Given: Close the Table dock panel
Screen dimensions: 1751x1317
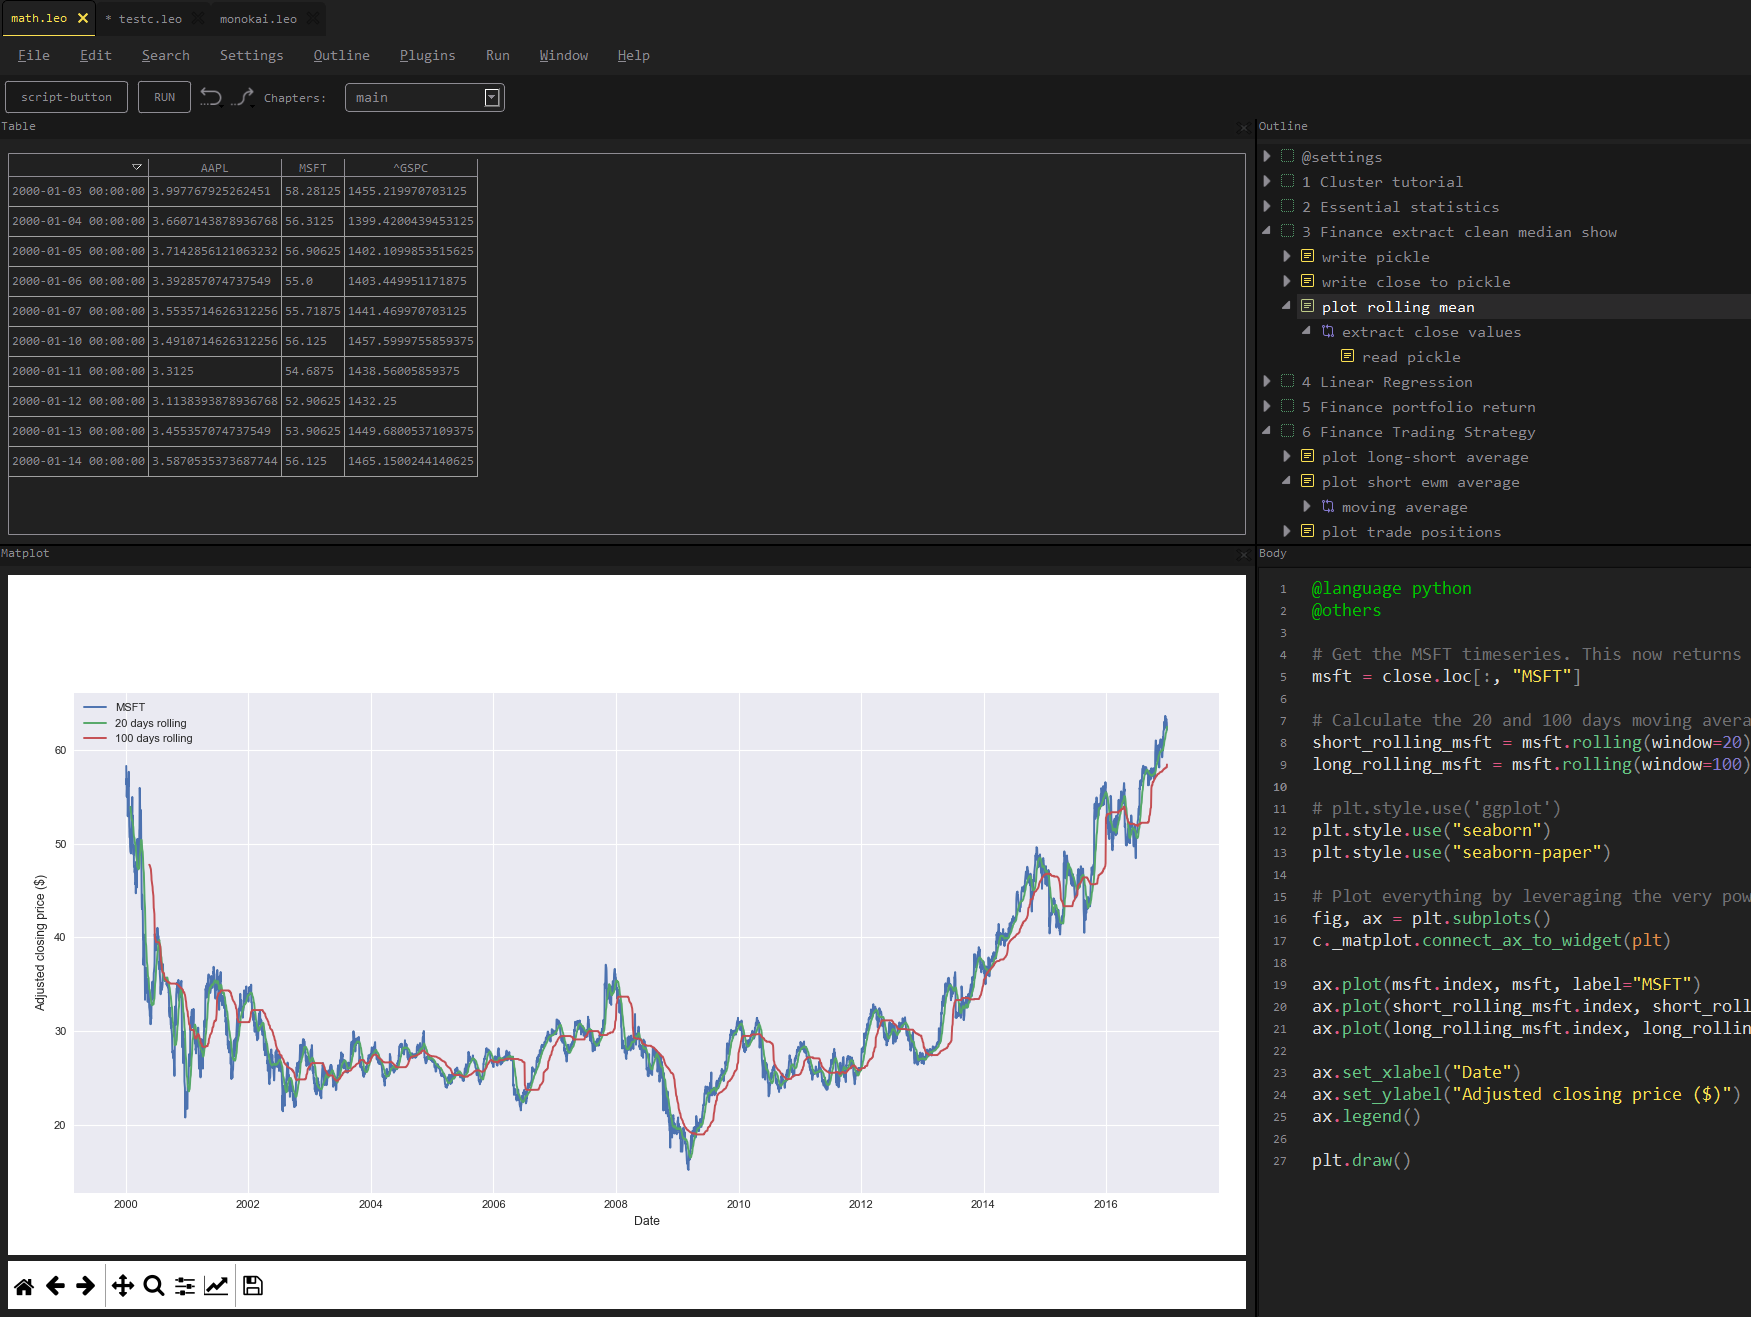Looking at the screenshot, I should tap(1243, 127).
